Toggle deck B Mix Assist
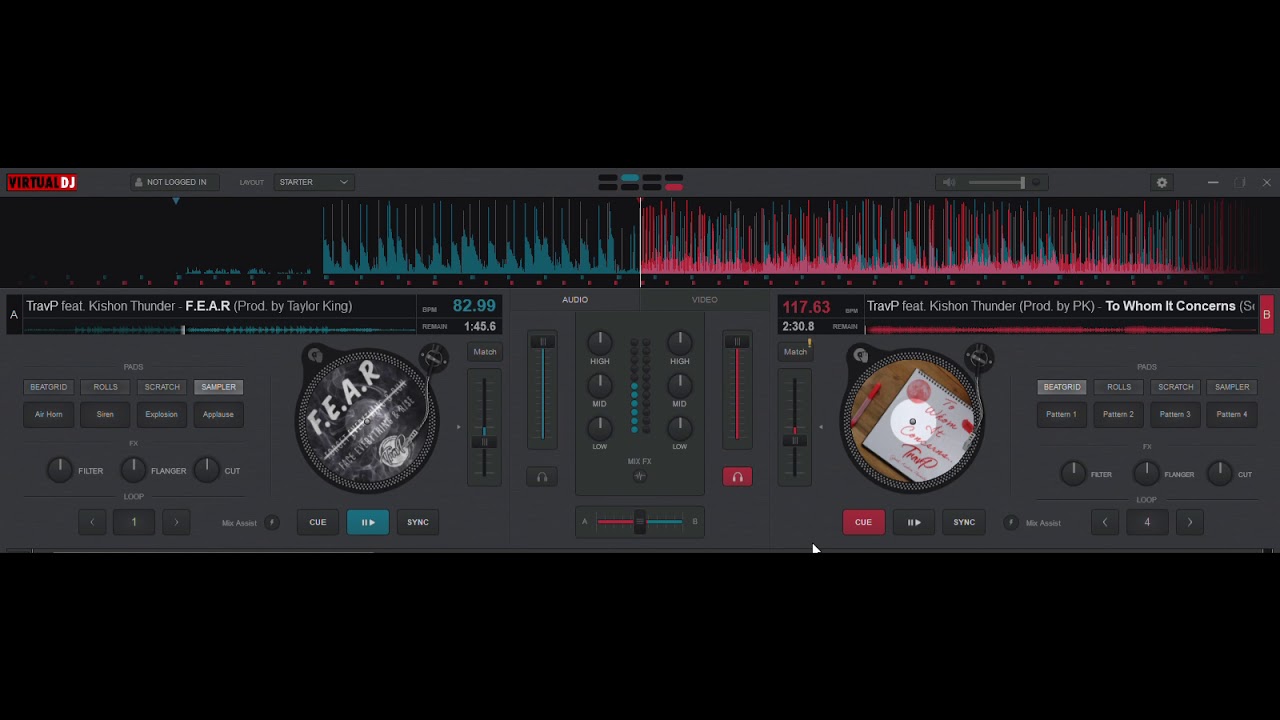The image size is (1280, 720). pyautogui.click(x=1010, y=523)
